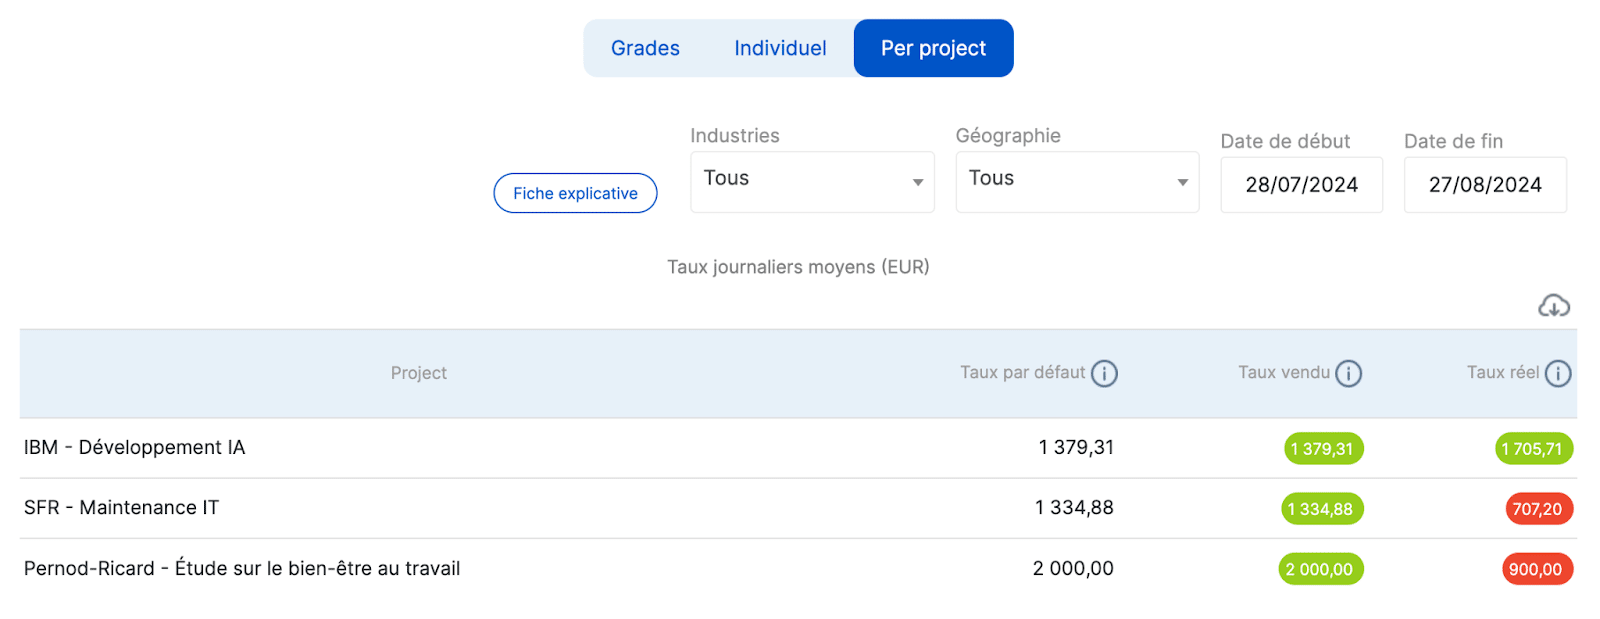Expand the Géographie dropdown
The image size is (1600, 619).
1077,181
